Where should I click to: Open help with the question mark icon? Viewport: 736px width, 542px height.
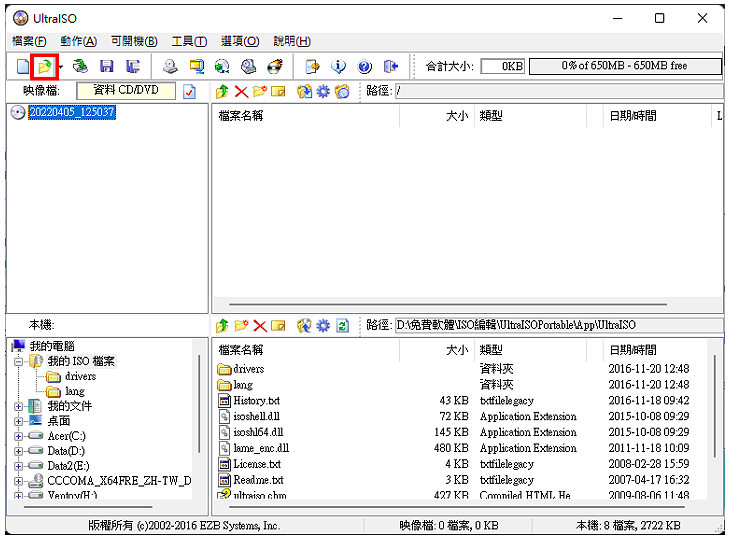(x=364, y=67)
